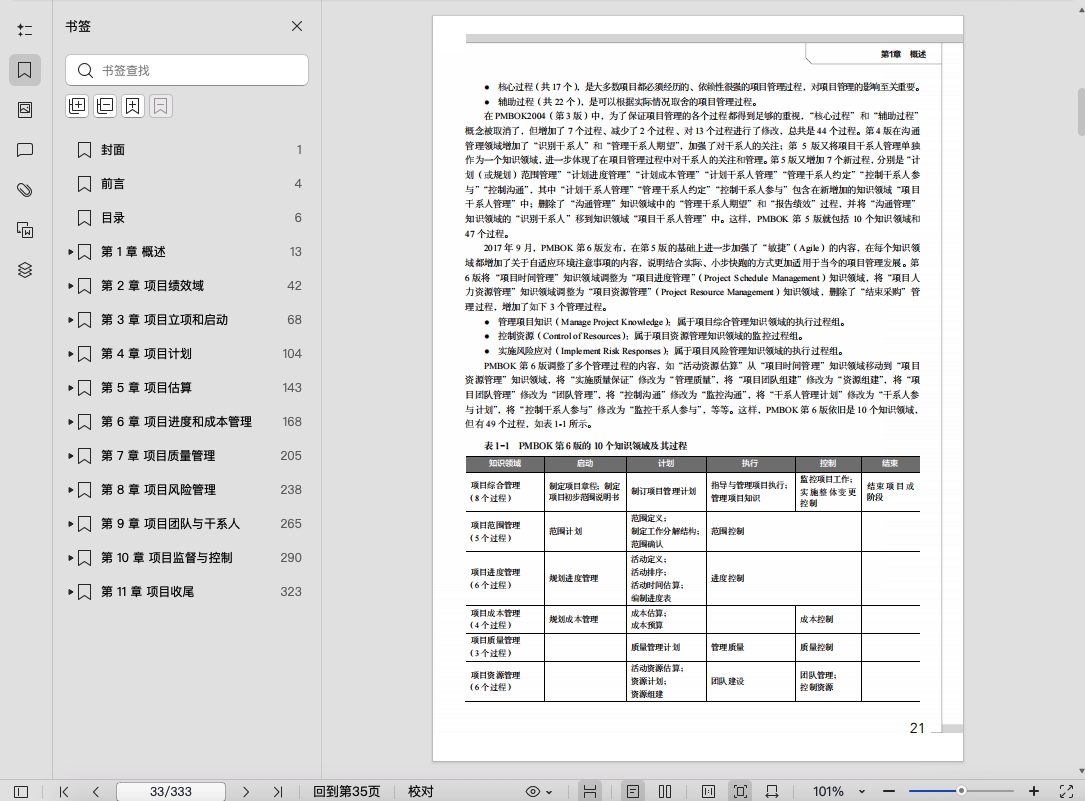
Task: Set the actual size view icon
Action: (708, 791)
